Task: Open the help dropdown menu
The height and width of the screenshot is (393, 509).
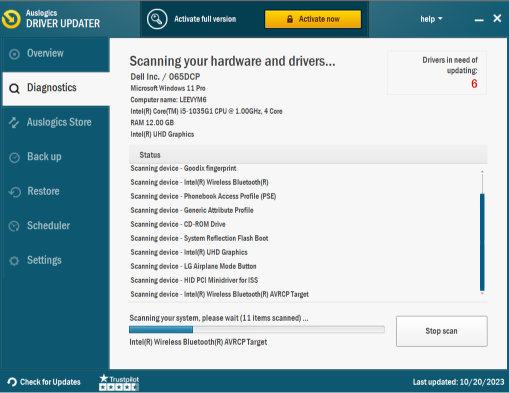Action: tap(431, 19)
